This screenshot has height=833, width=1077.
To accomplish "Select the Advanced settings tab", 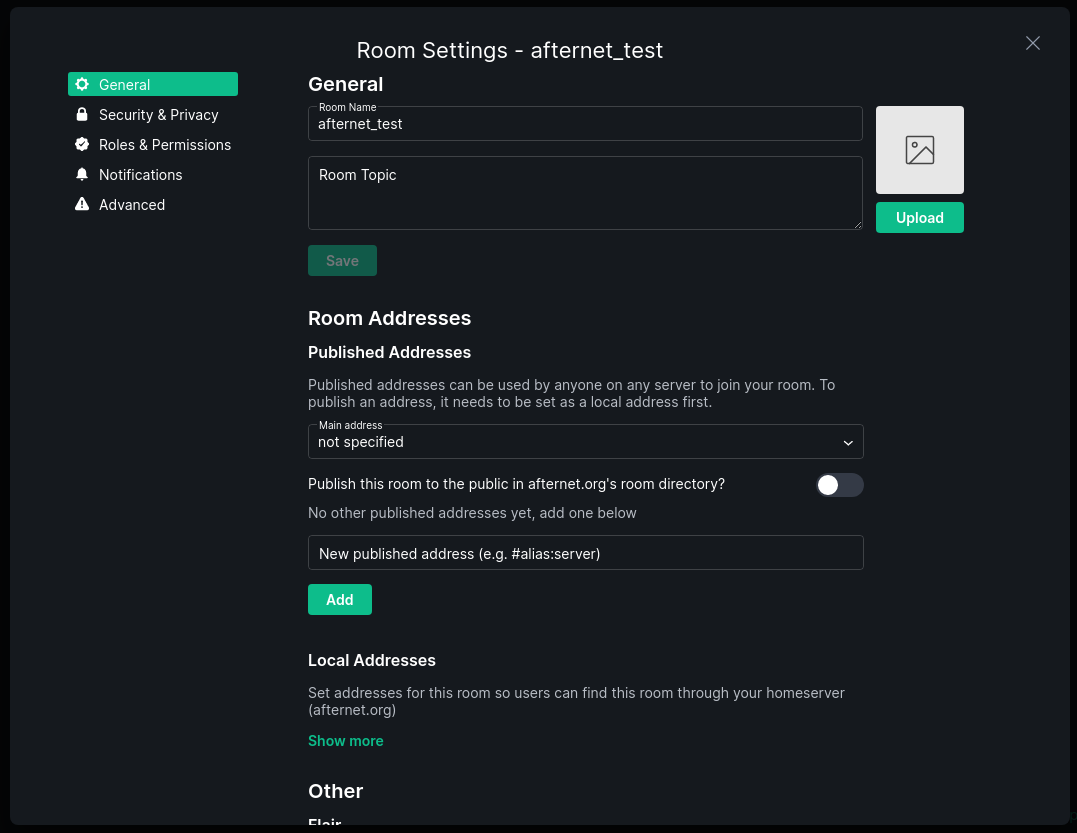I will (x=131, y=205).
